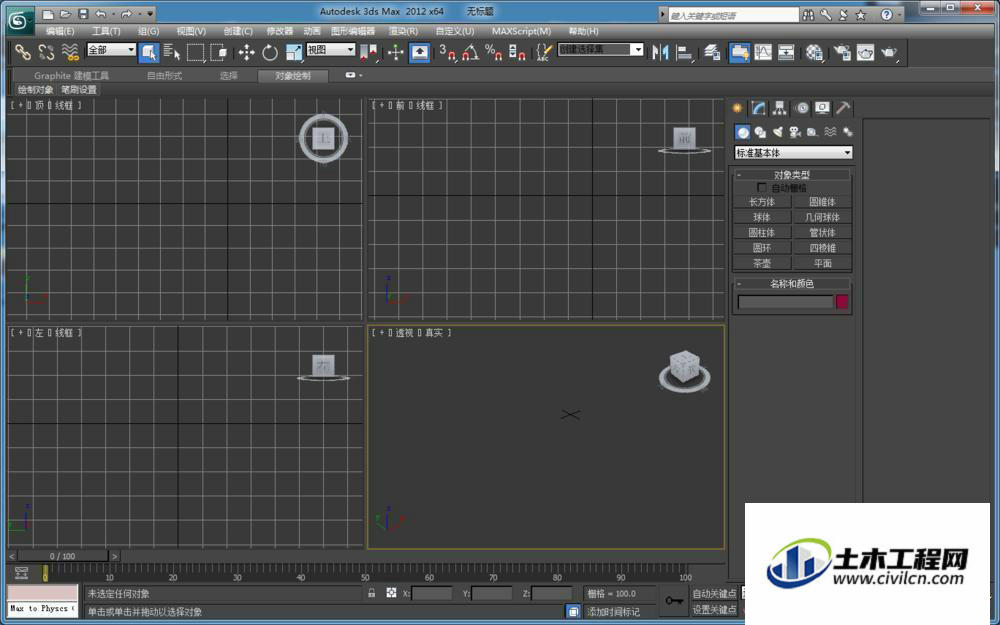Open the Curve Editor
The height and width of the screenshot is (625, 1000).
(763, 52)
